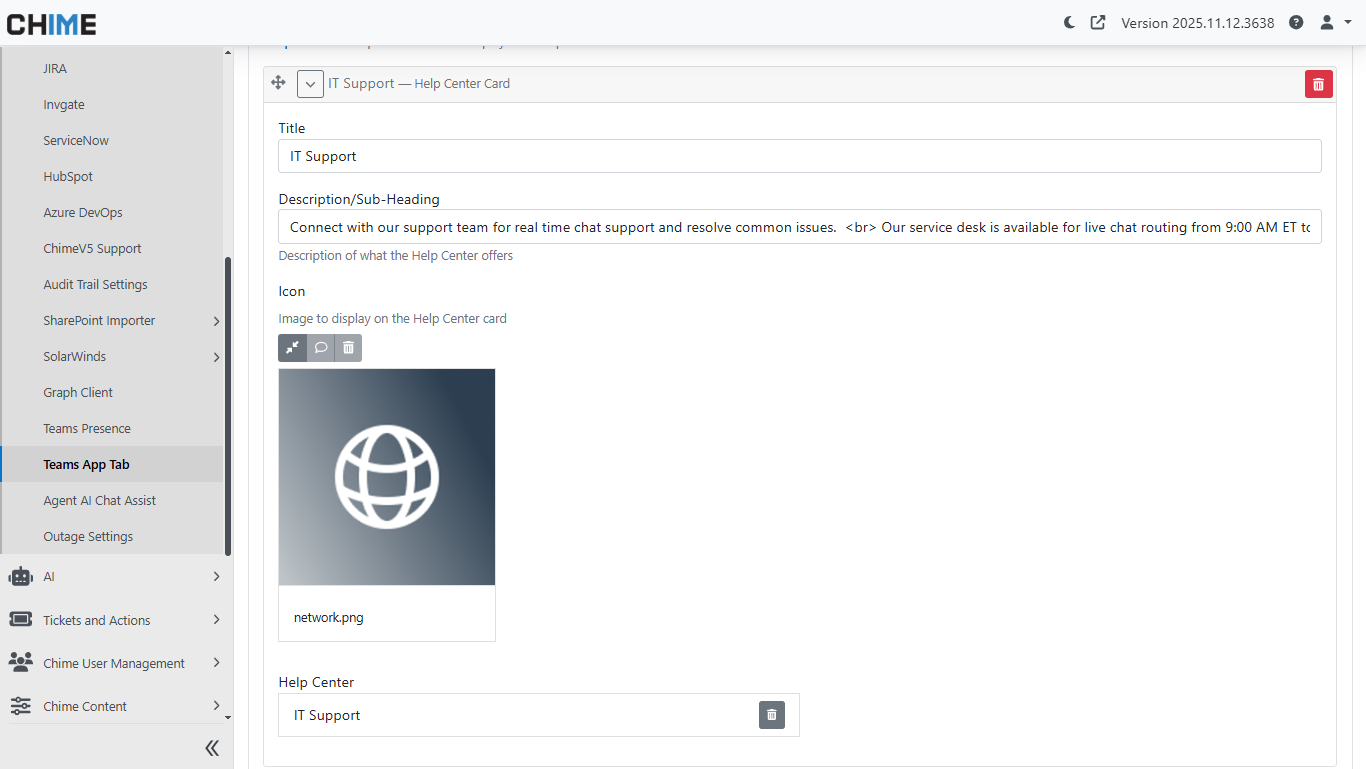Screen dimensions: 1366x769
Task: Remove IT Support from Help Center field
Action: (771, 715)
